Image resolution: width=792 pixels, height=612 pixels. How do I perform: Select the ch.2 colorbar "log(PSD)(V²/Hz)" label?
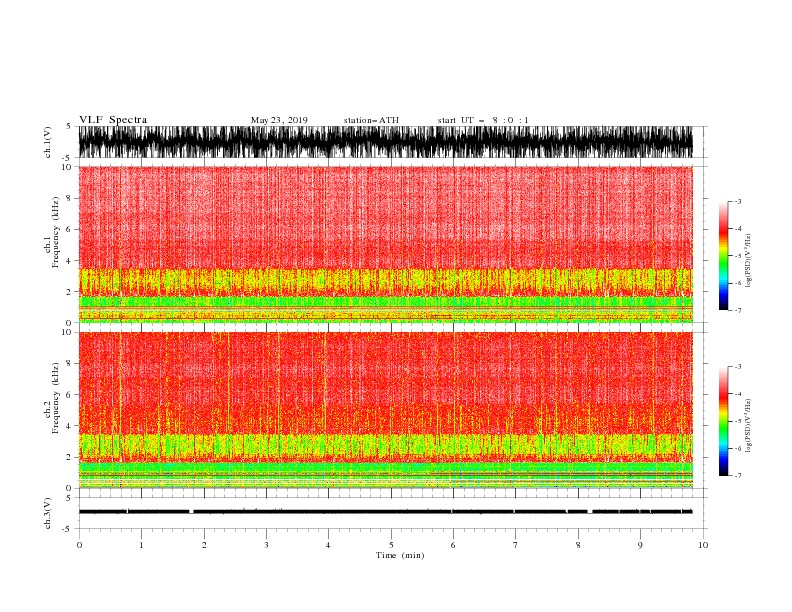(x=748, y=425)
